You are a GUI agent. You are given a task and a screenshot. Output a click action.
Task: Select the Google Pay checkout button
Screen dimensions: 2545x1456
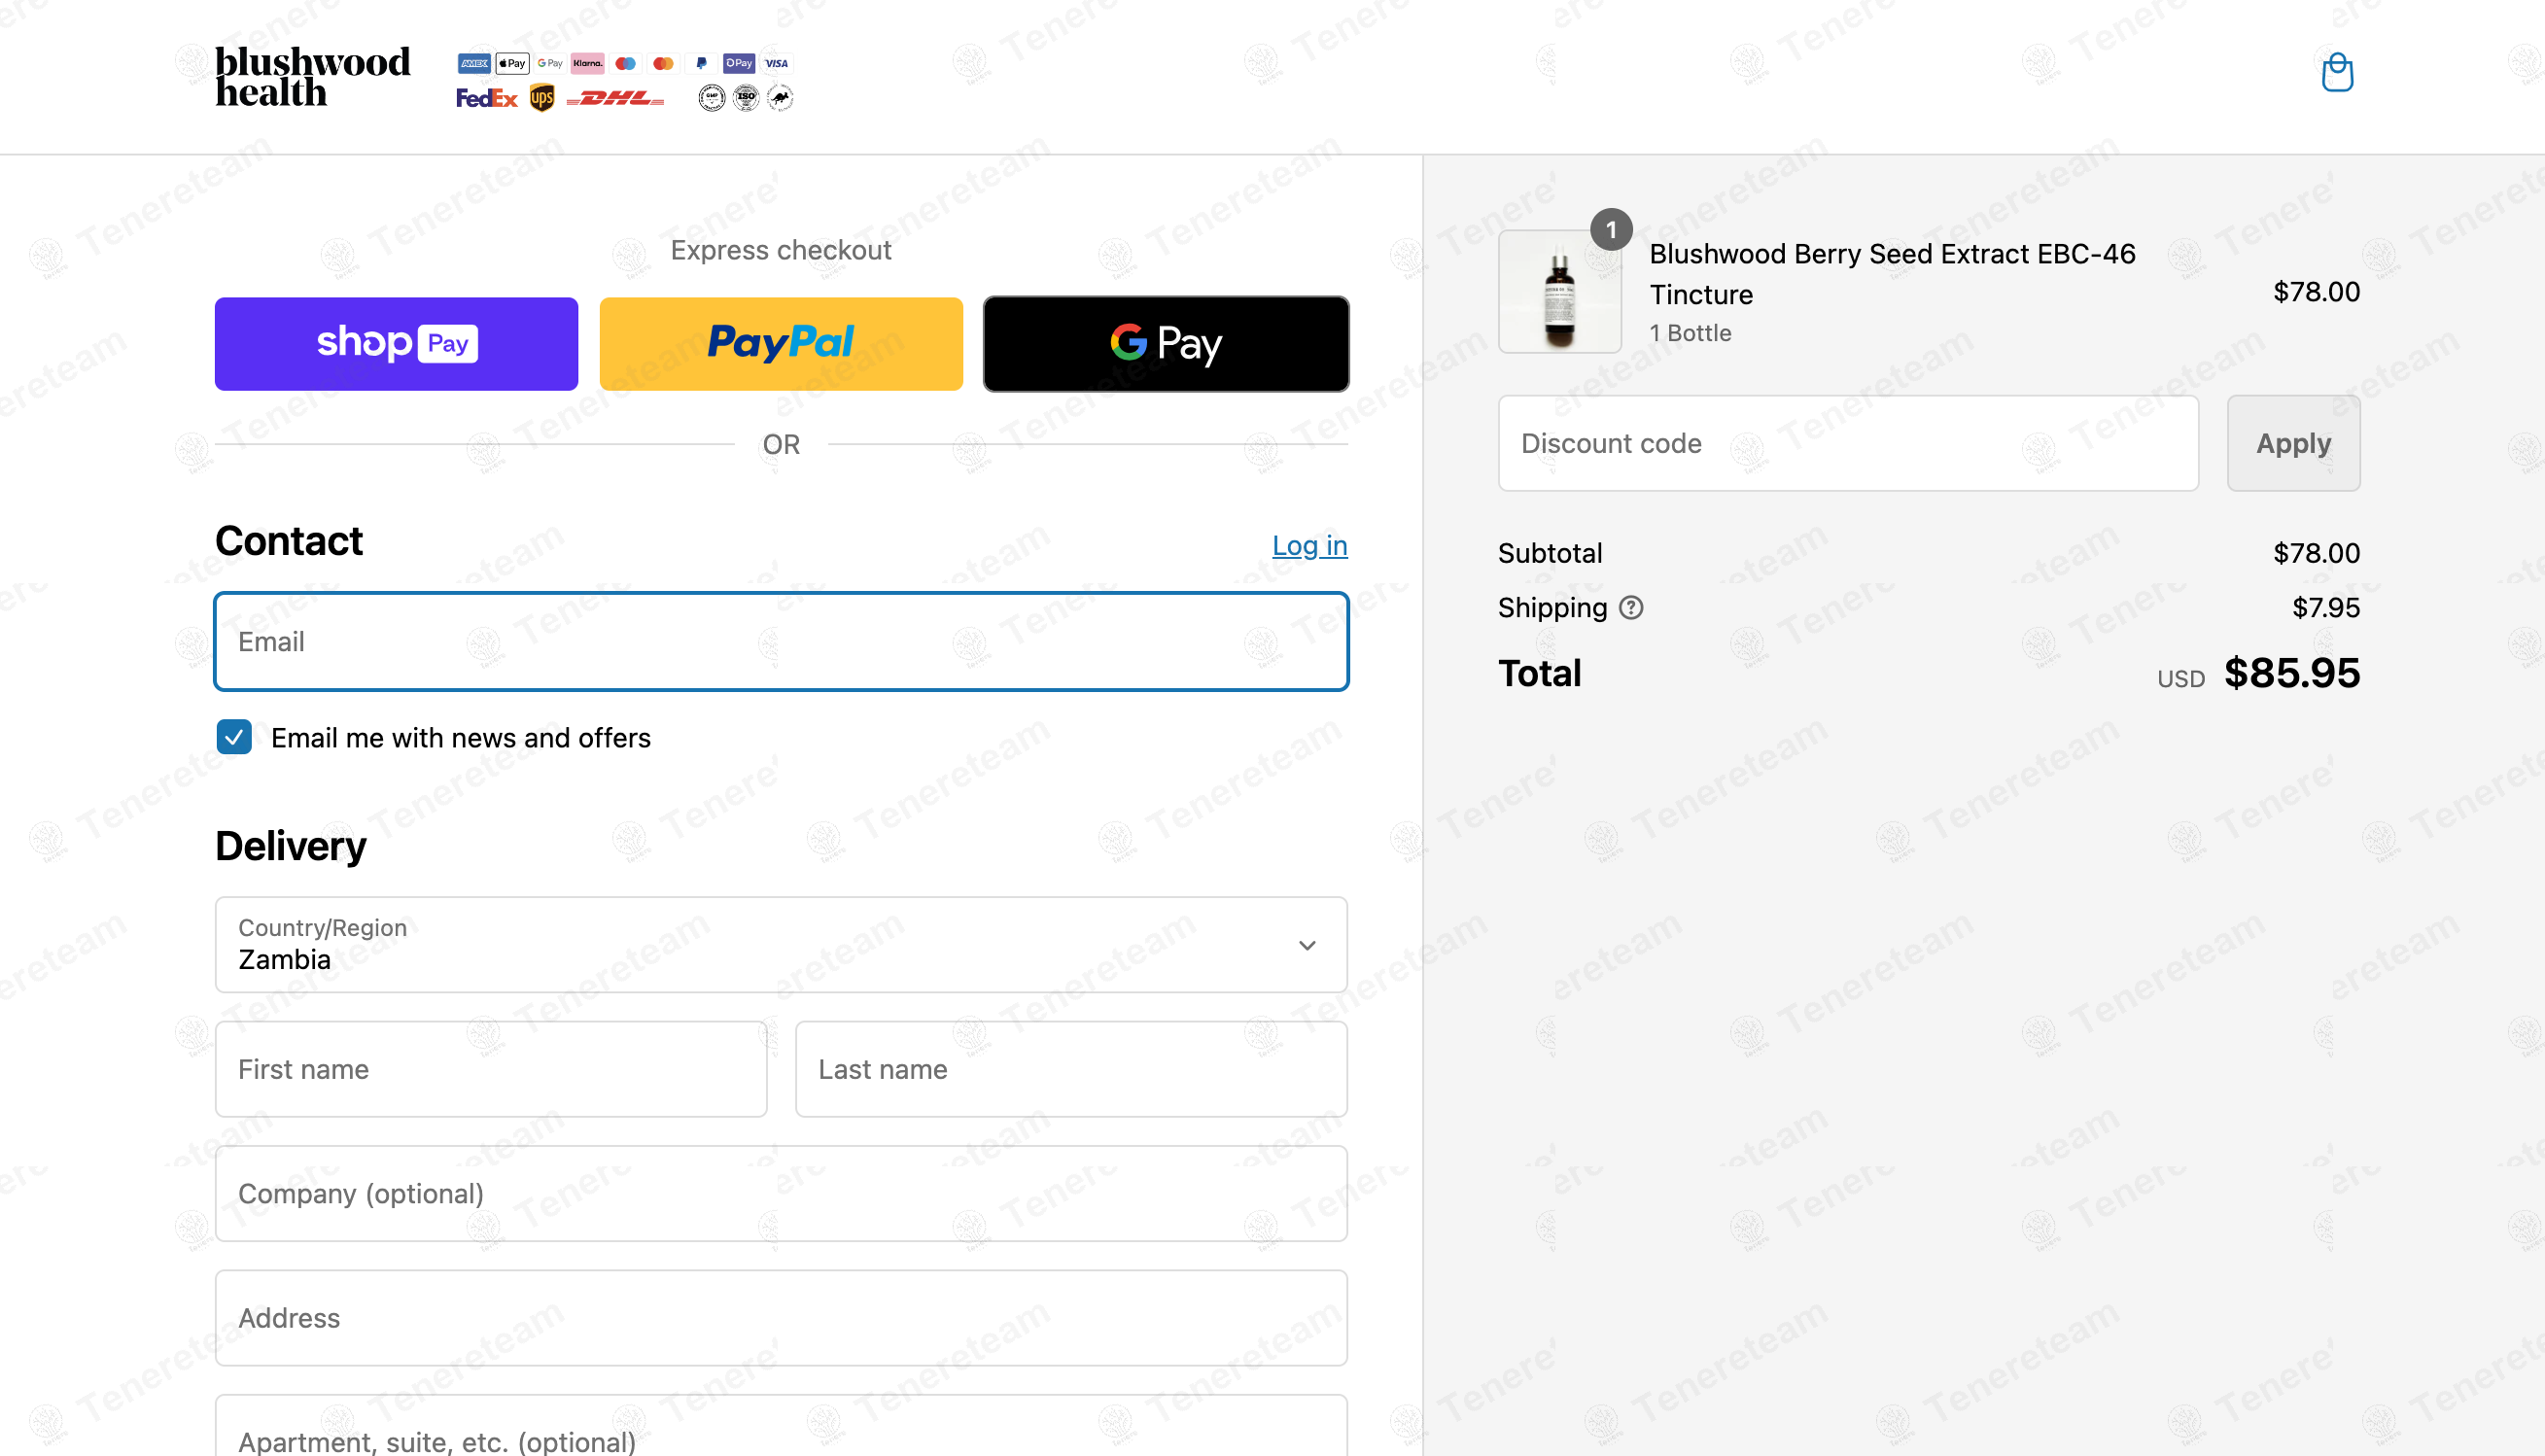[x=1166, y=343]
